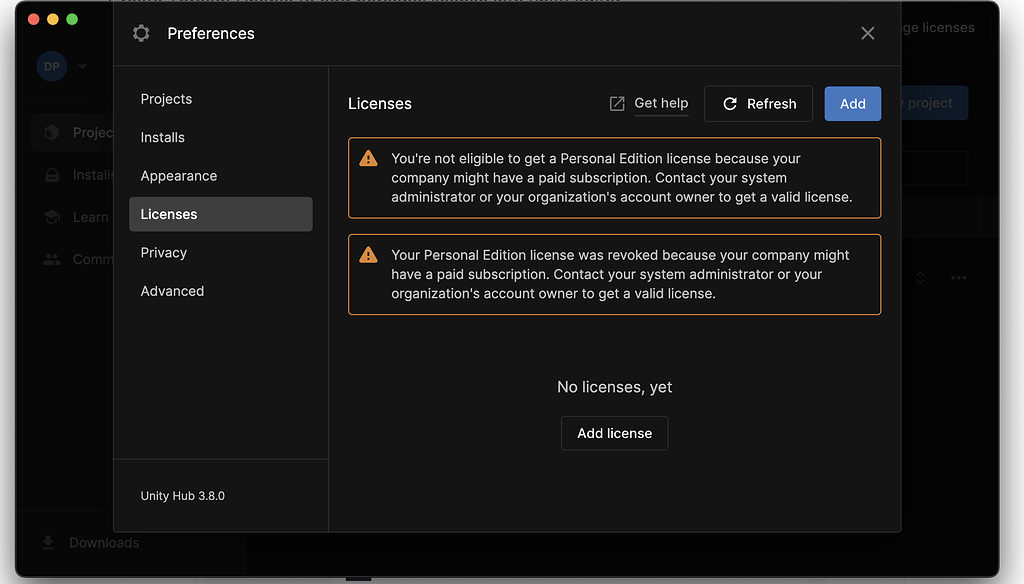Select the Advanced preferences tab
1024x584 pixels.
[x=172, y=291]
